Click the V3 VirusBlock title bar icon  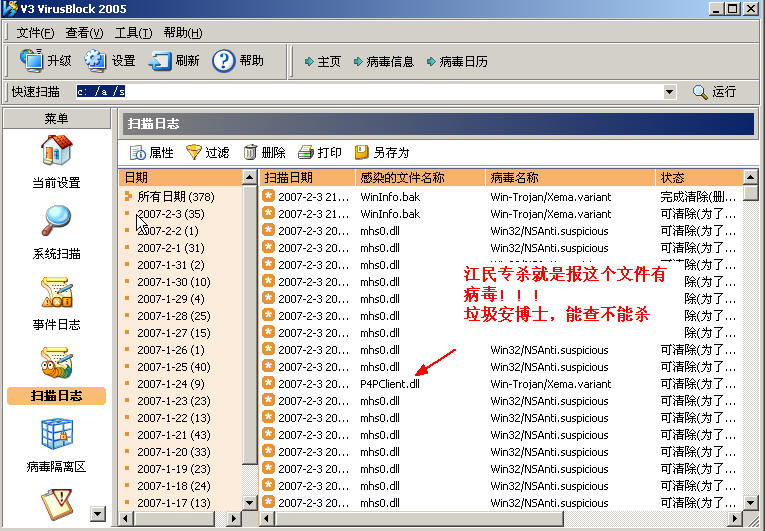pyautogui.click(x=10, y=8)
